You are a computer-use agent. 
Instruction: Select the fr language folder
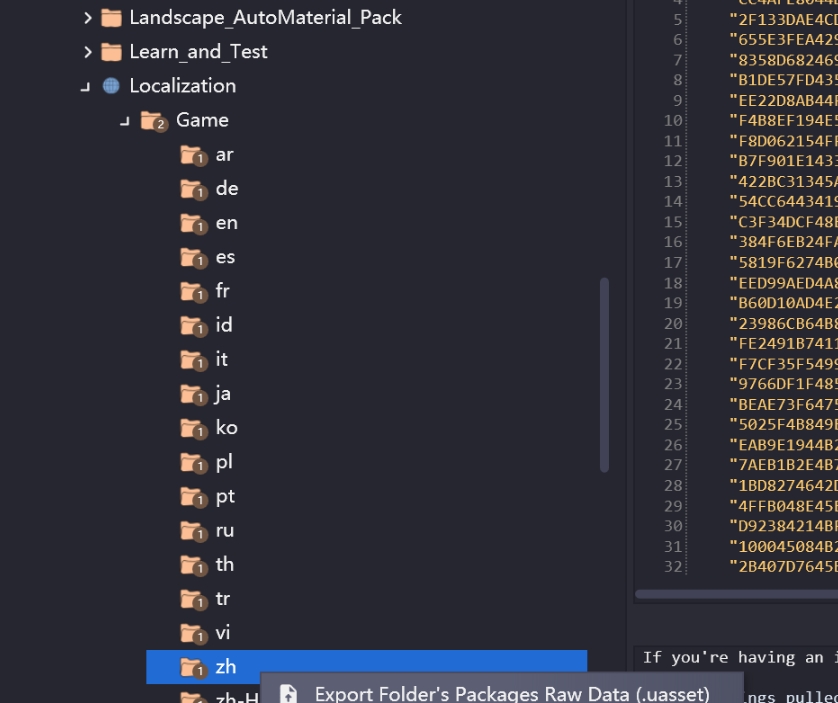(222, 291)
